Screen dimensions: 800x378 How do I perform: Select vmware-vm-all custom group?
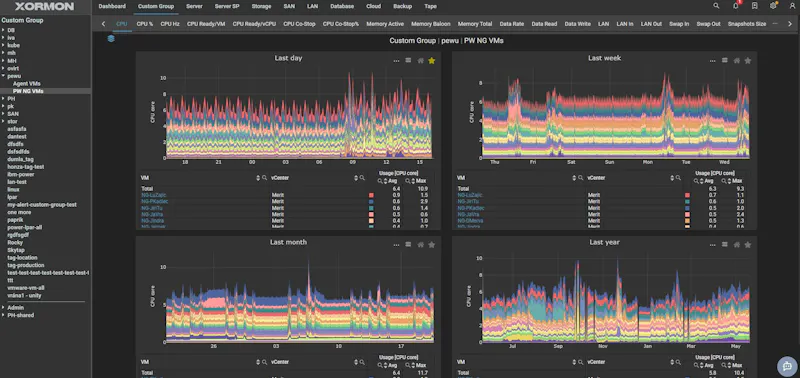click(26, 288)
